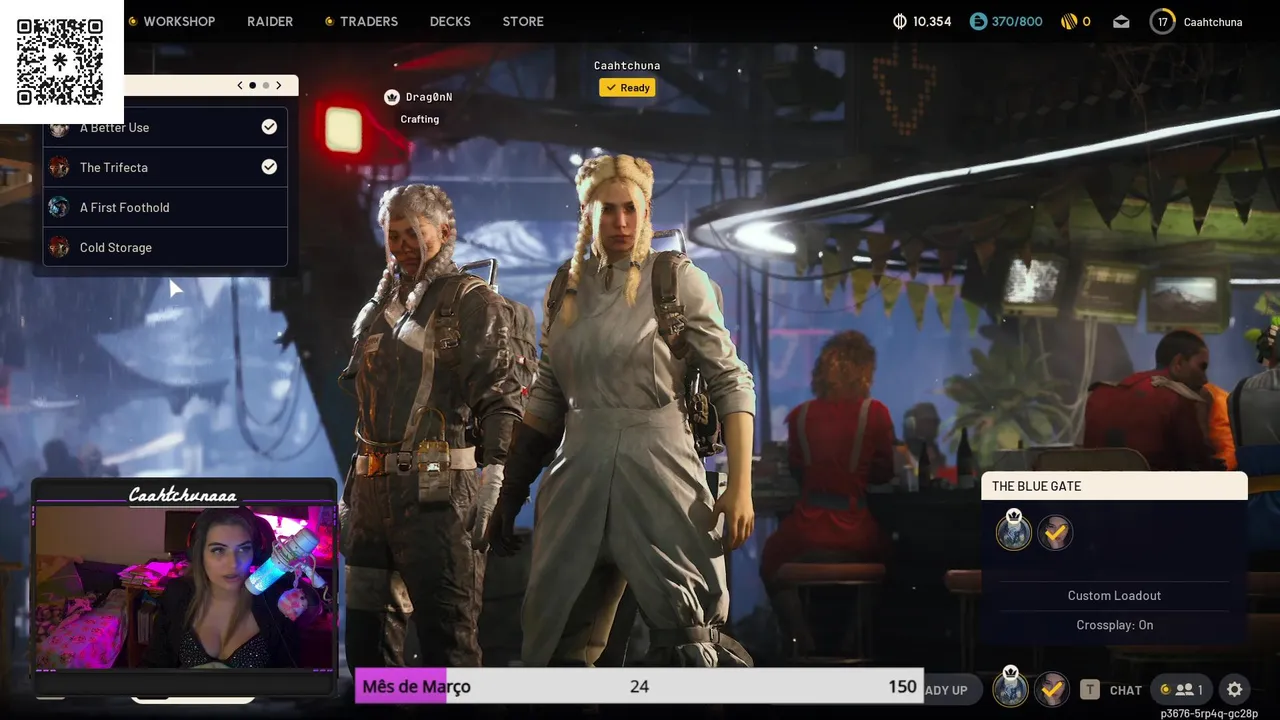Image resolution: width=1280 pixels, height=720 pixels.
Task: Open the Caahtchuna profile name
Action: [x=1213, y=21]
